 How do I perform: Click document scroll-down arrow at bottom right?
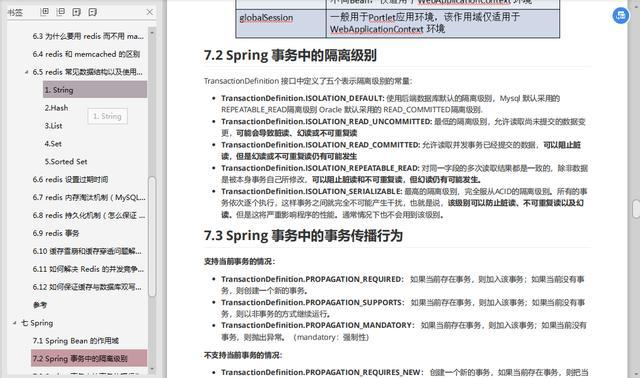pyautogui.click(x=636, y=374)
